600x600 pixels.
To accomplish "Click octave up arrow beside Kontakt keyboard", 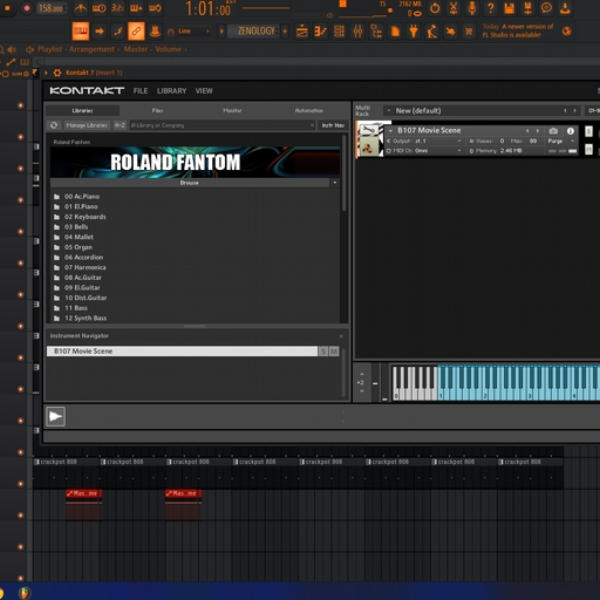I will [362, 374].
